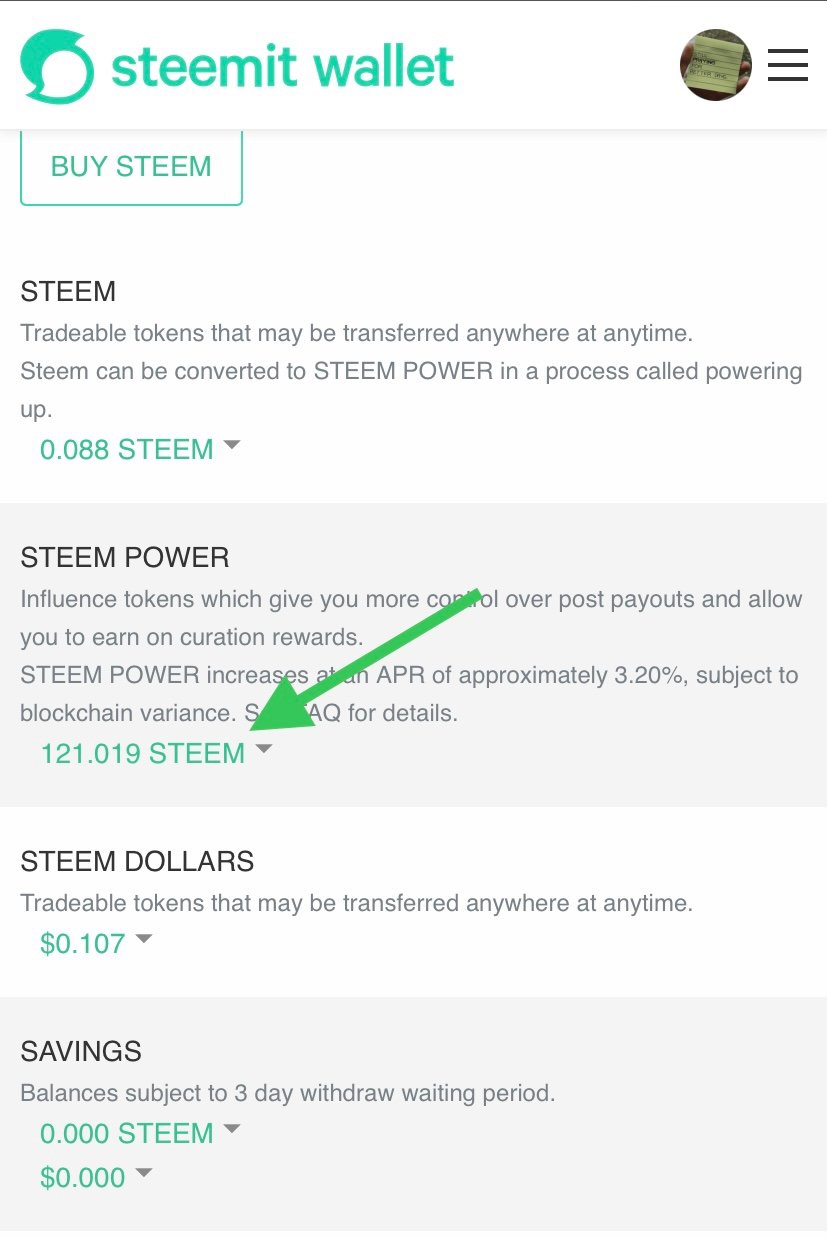Open the hamburger menu
Screen dimensions: 827x1238
[x=787, y=65]
